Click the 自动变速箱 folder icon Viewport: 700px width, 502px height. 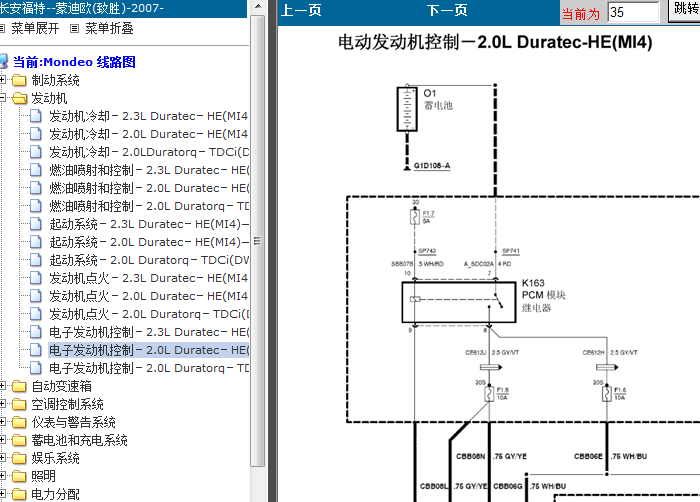(x=19, y=386)
